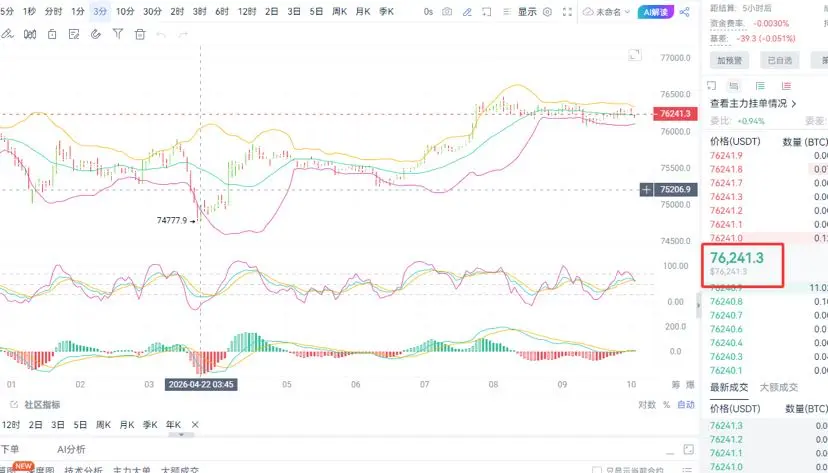Click the 筹 chip distribution button
The image size is (828, 473).
click(x=676, y=384)
